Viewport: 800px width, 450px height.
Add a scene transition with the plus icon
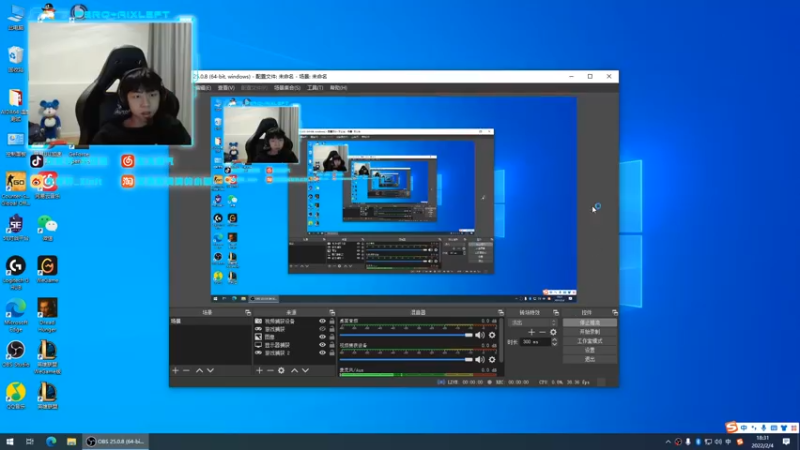(531, 332)
